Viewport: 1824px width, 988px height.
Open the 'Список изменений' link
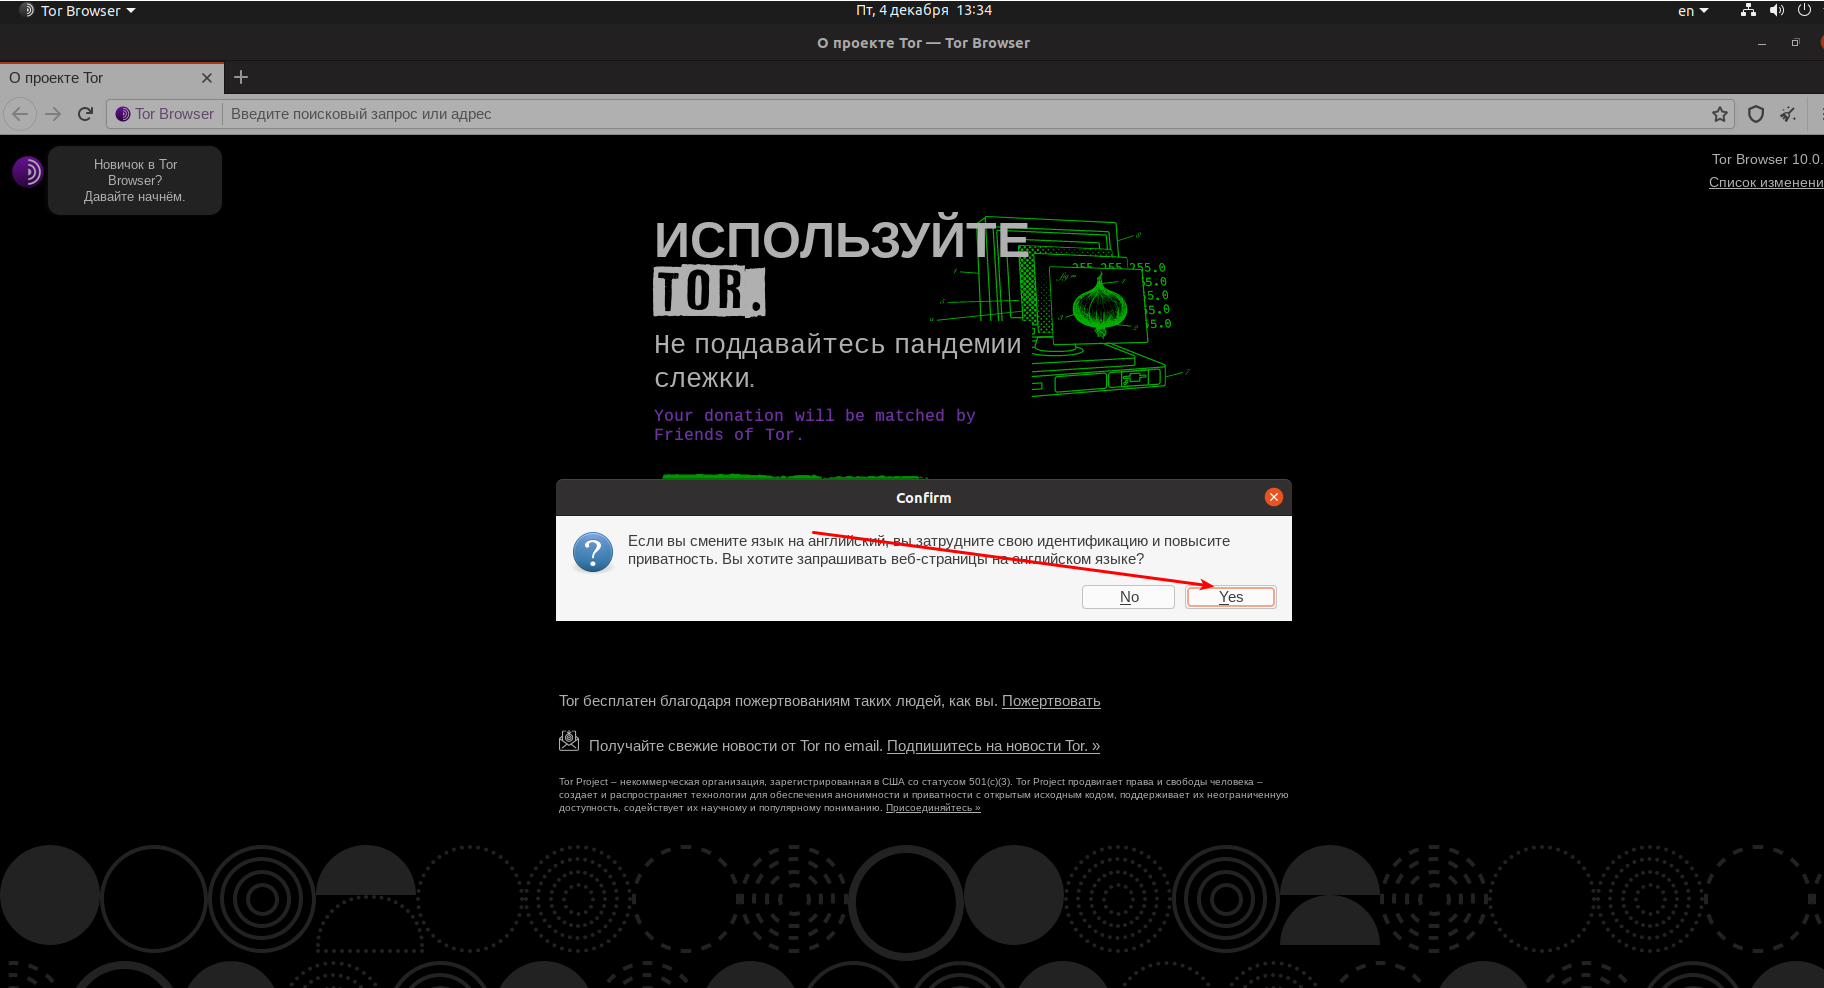(1766, 182)
